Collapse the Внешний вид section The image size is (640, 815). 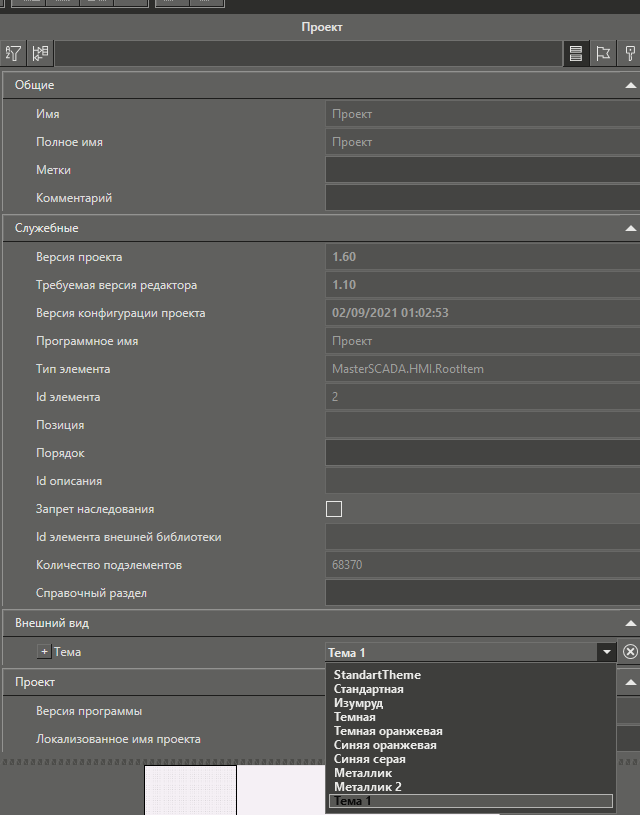630,623
